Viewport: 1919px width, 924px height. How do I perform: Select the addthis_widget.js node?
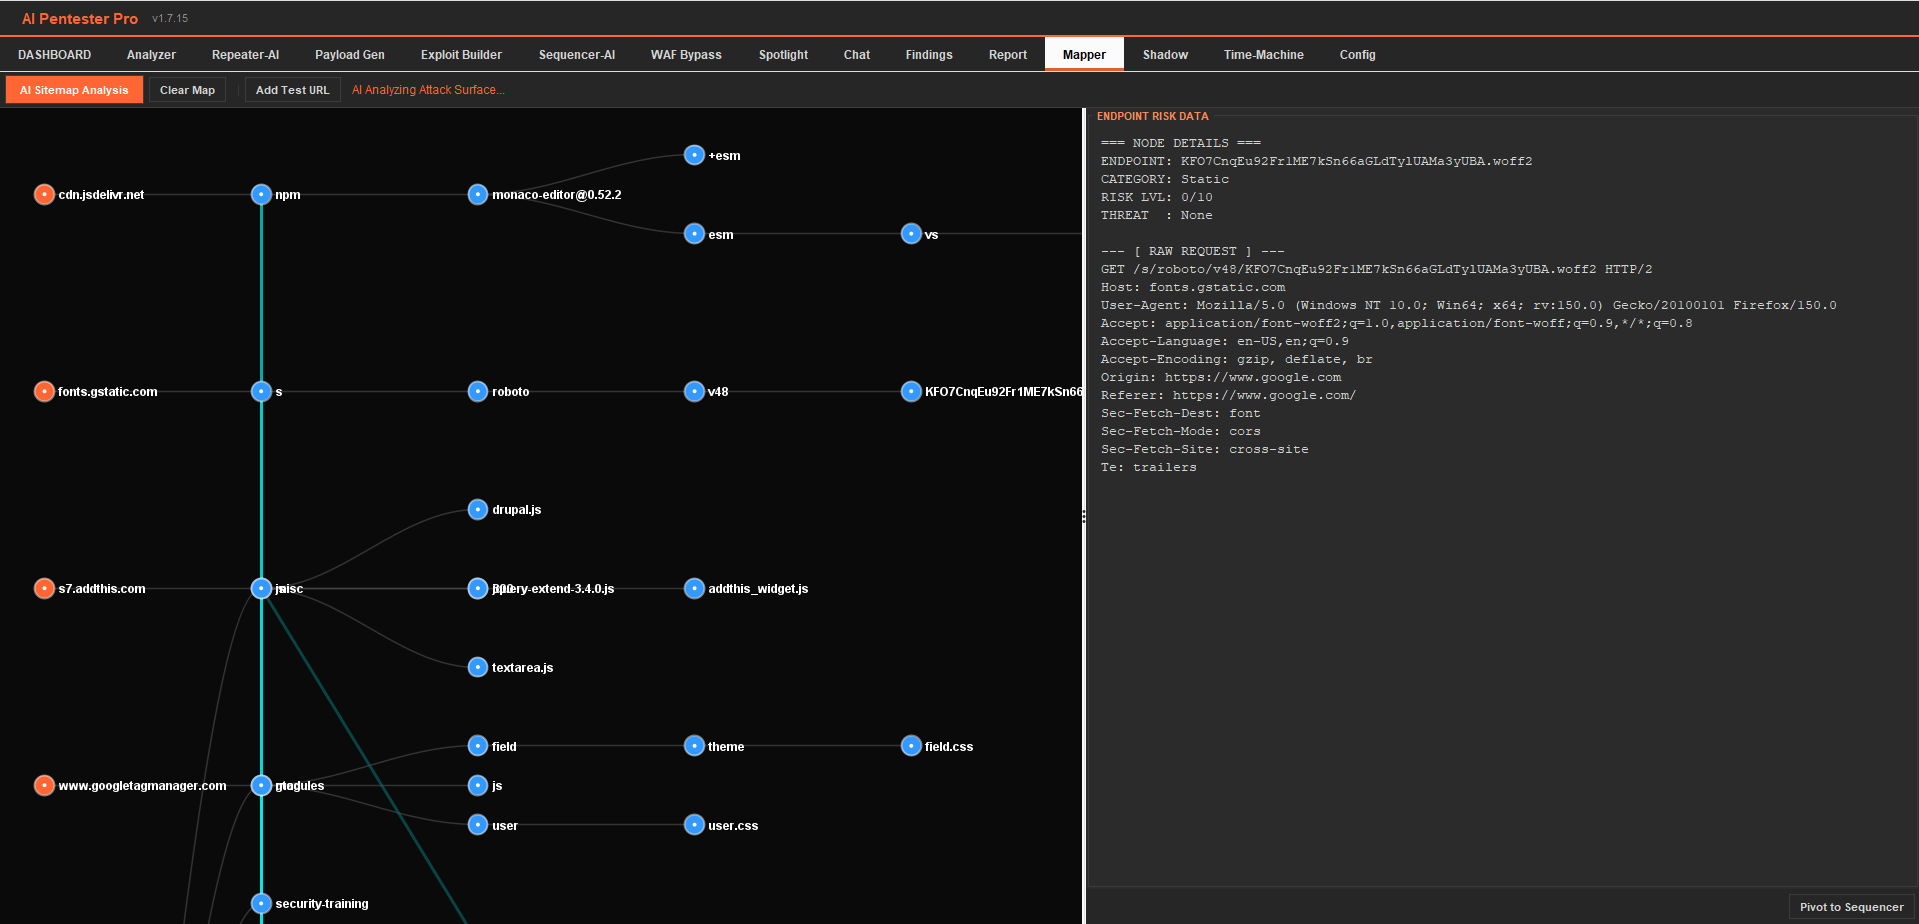point(694,588)
